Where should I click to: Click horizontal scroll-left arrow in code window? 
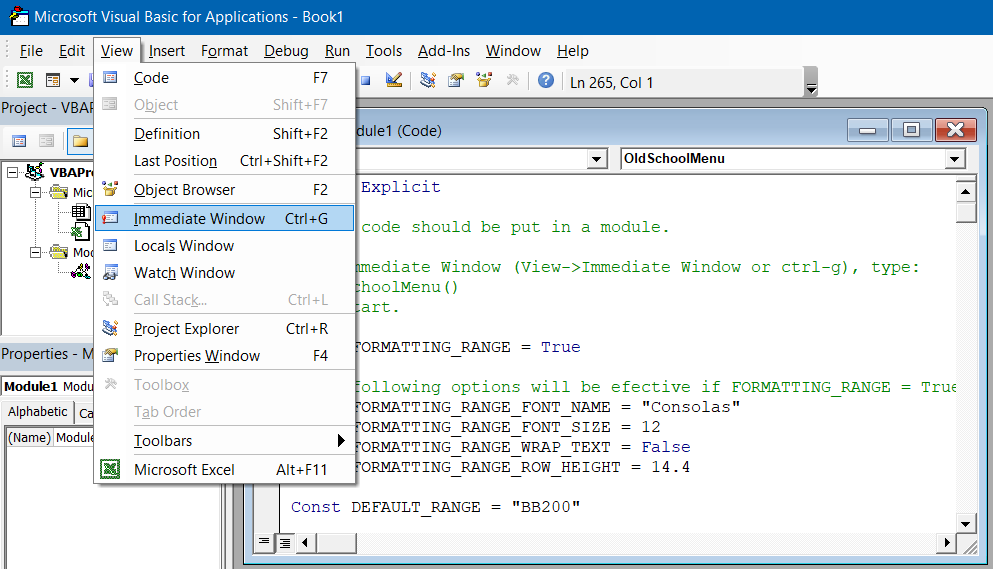pyautogui.click(x=306, y=542)
